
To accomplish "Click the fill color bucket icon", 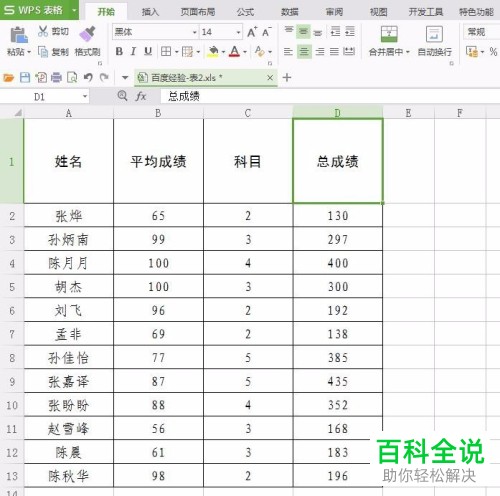I will click(213, 52).
